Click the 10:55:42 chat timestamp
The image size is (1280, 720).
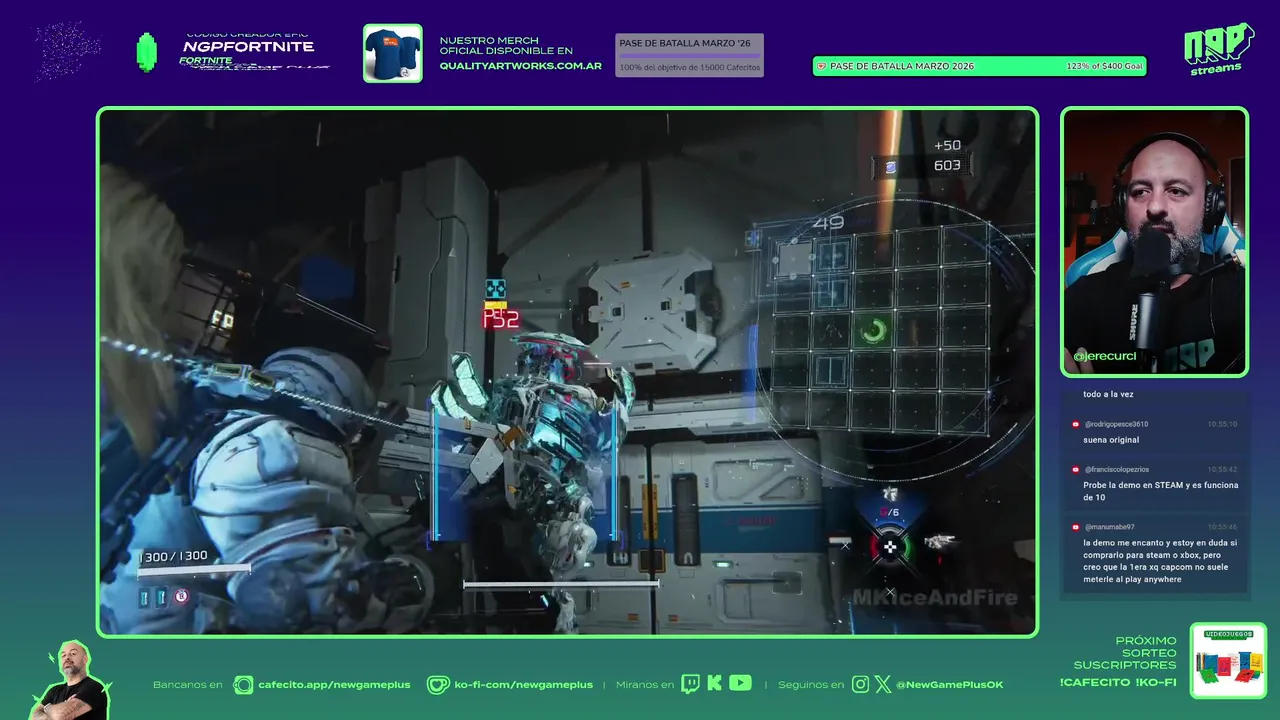click(1222, 469)
